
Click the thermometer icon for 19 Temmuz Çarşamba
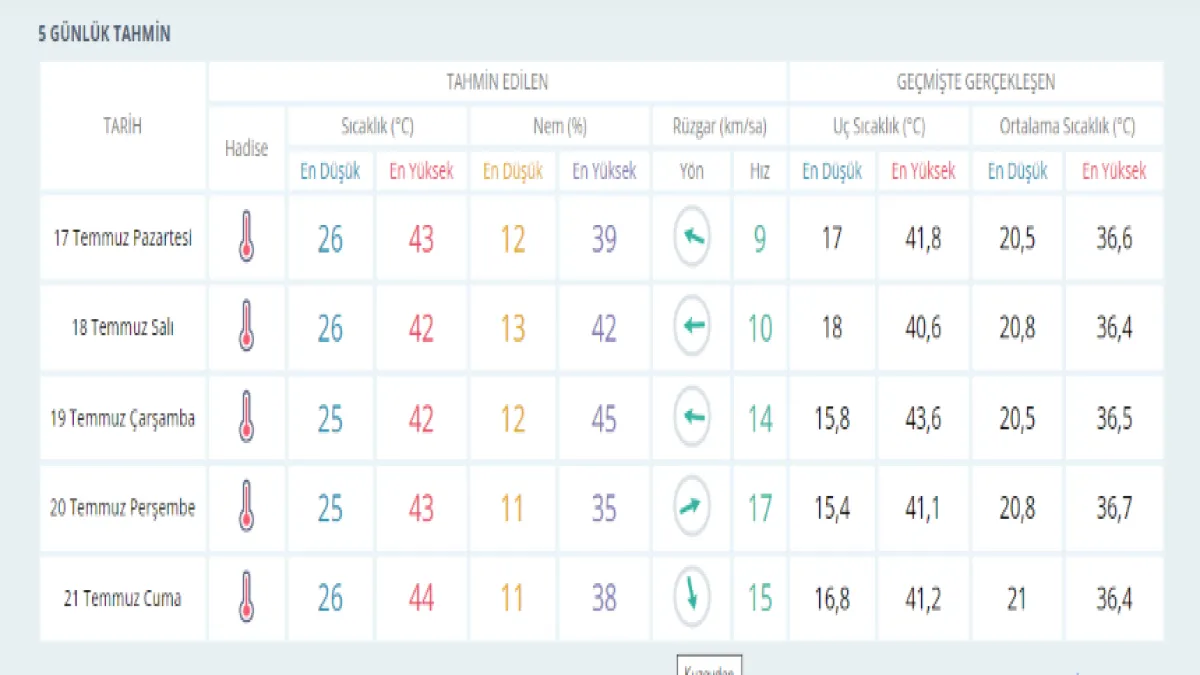(x=246, y=417)
